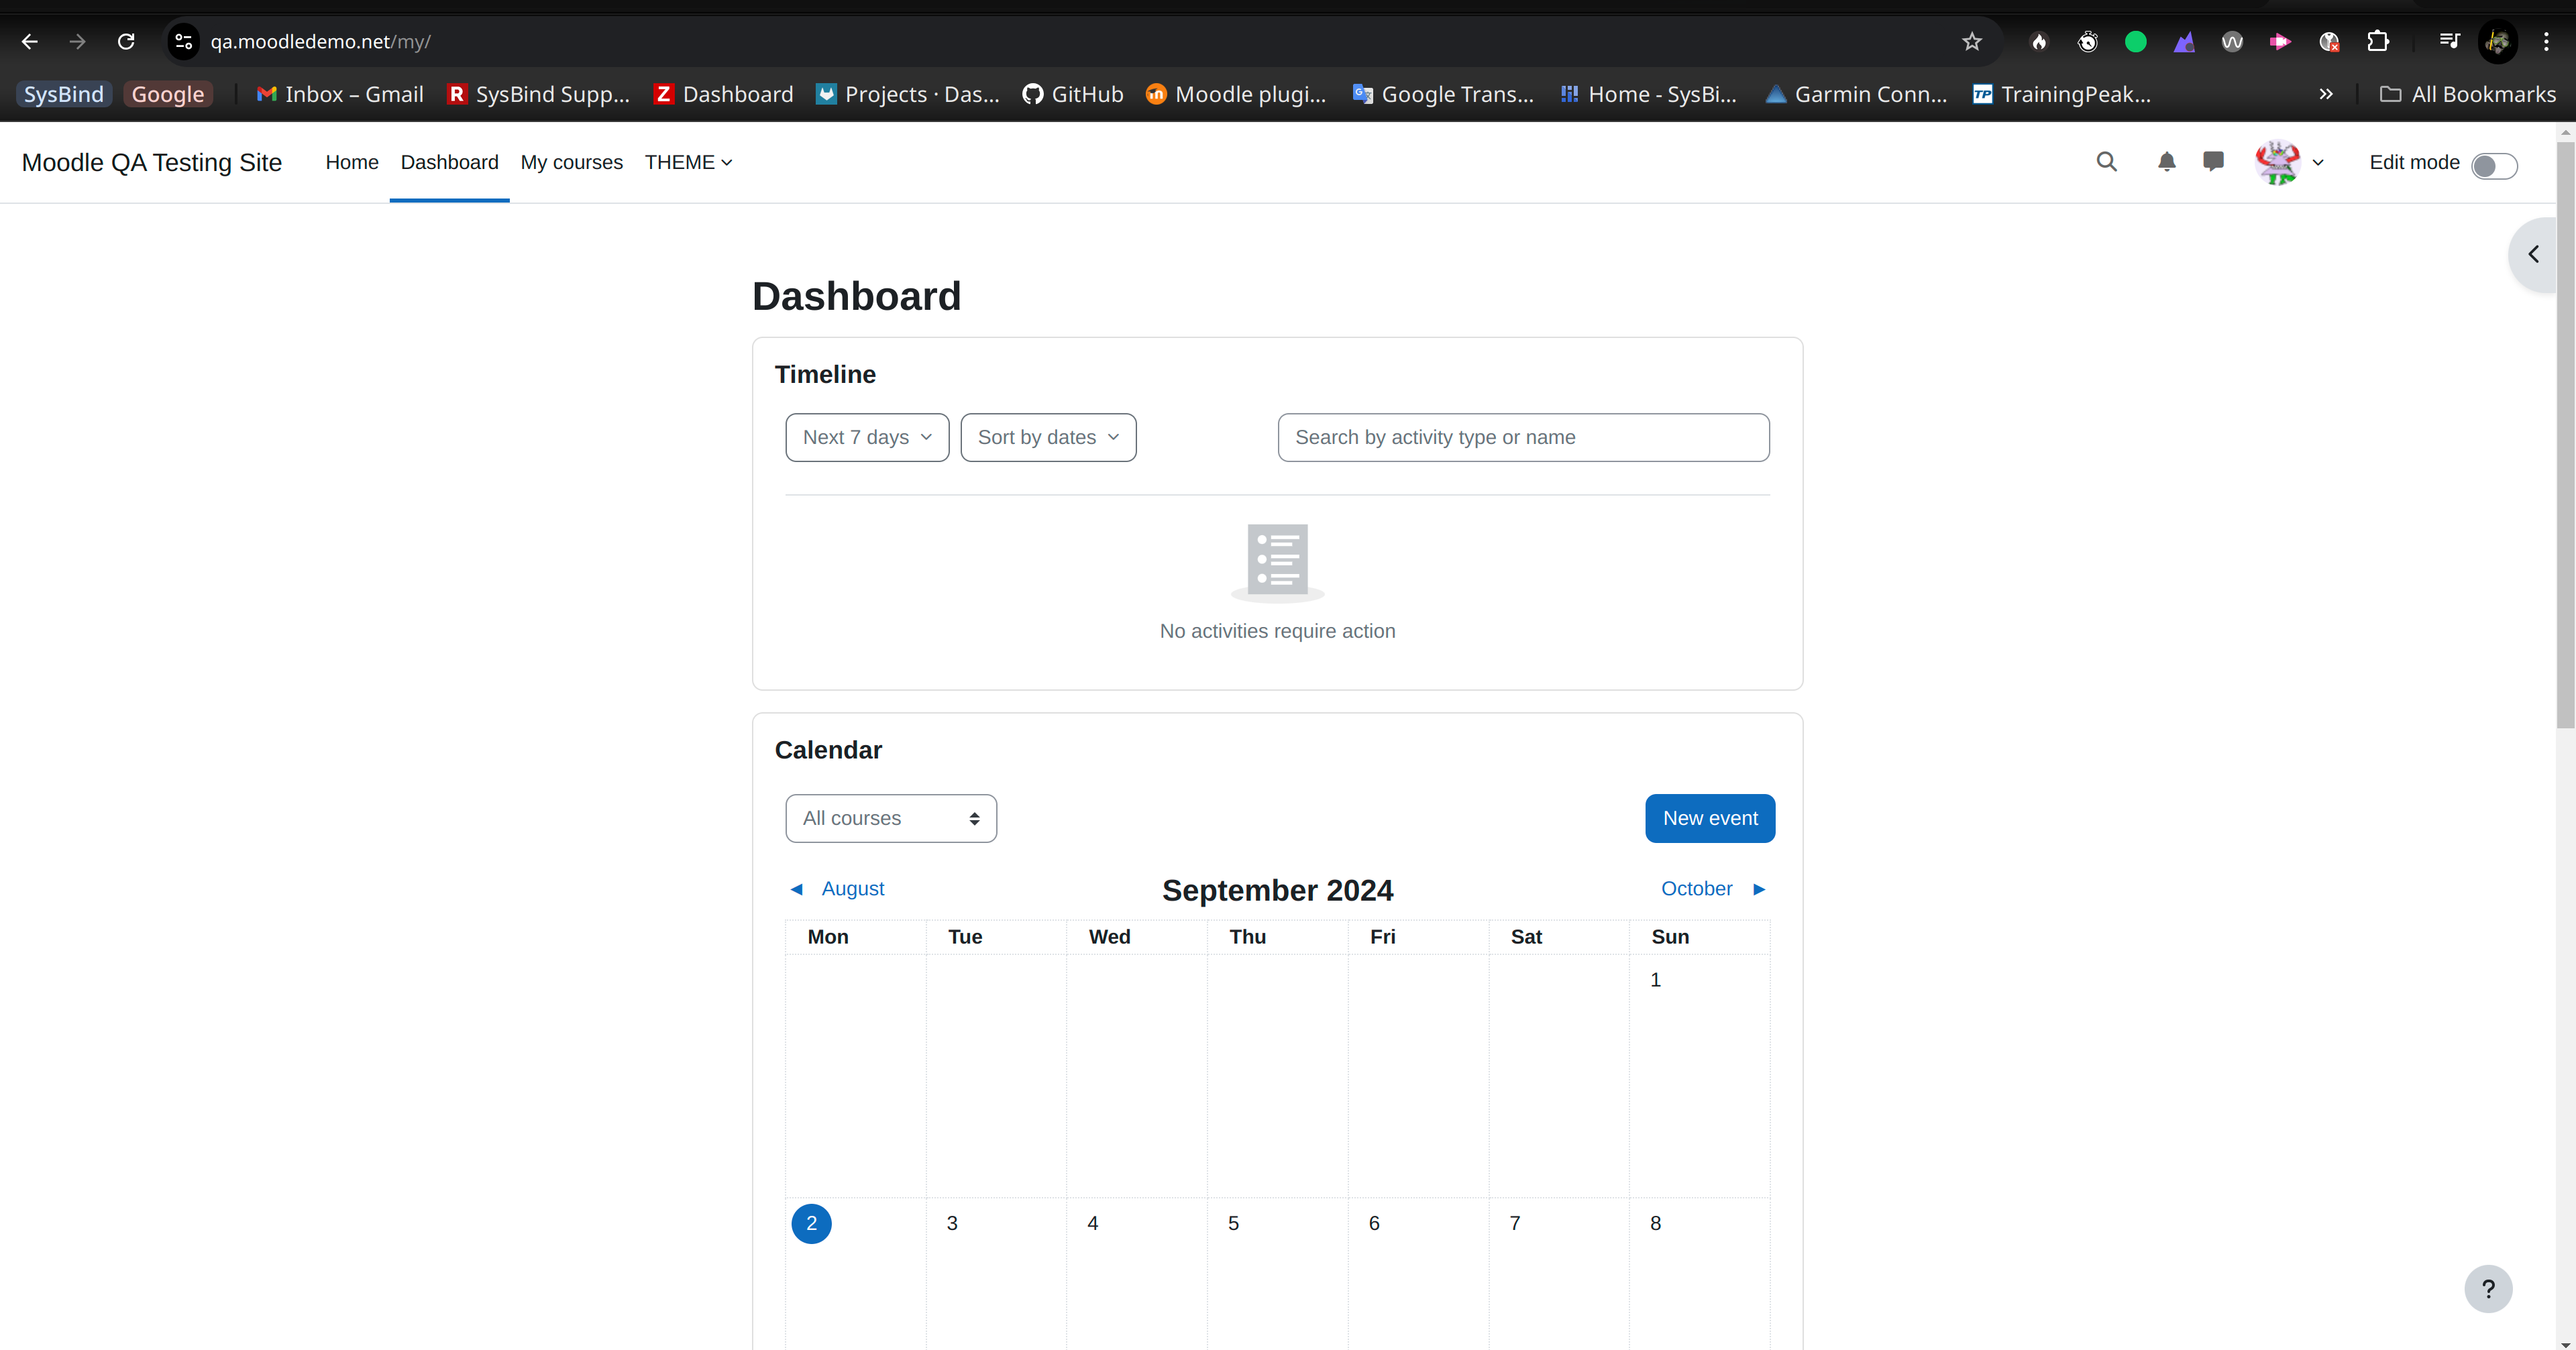The image size is (2576, 1350).
Task: Open the Home - SysBind bookmark
Action: click(x=1649, y=94)
